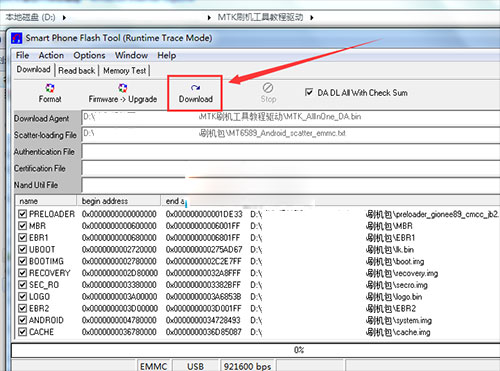Toggle DA DL All With Check Sum checkbox
500x371 pixels.
(309, 92)
